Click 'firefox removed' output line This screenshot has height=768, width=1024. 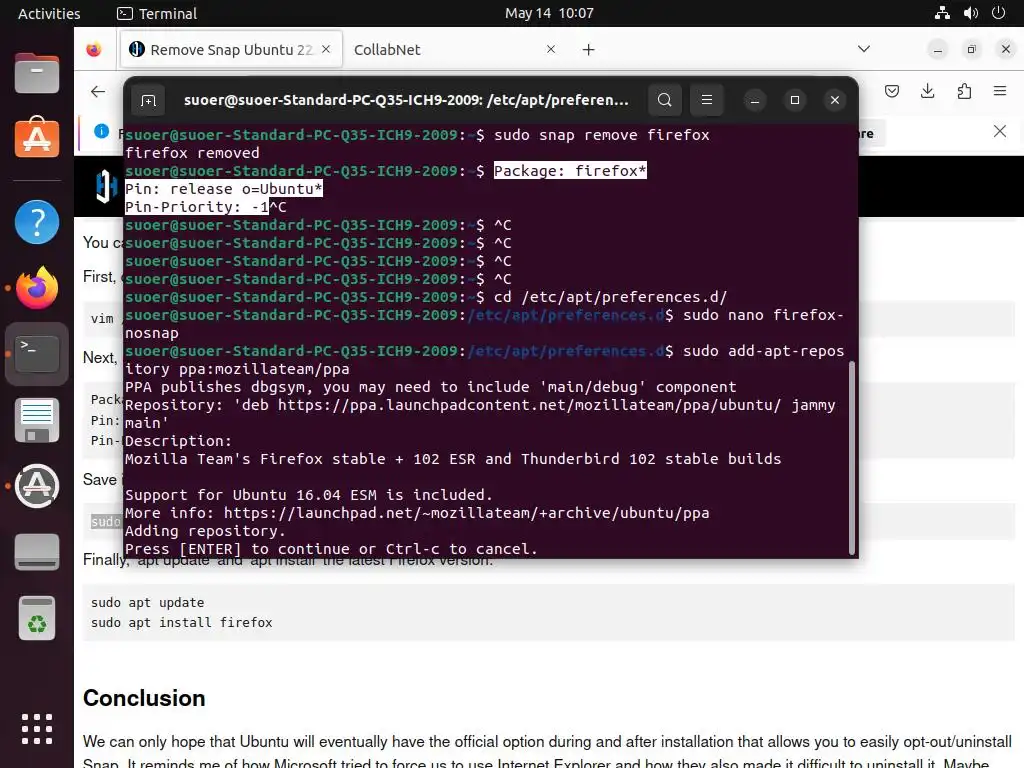click(192, 153)
